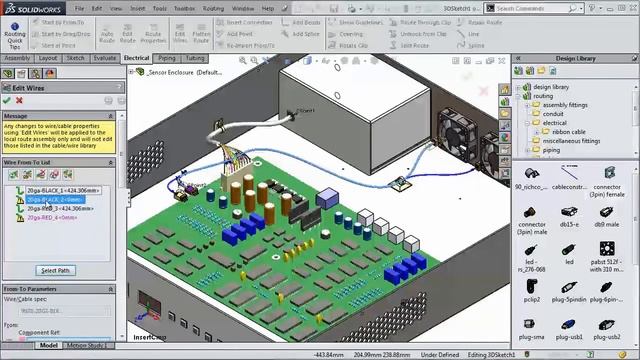
Task: Open the Help menu
Action: (x=268, y=8)
